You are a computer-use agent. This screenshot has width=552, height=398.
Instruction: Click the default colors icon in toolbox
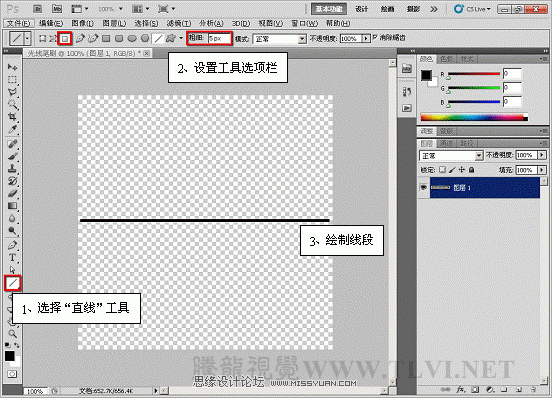[7, 345]
